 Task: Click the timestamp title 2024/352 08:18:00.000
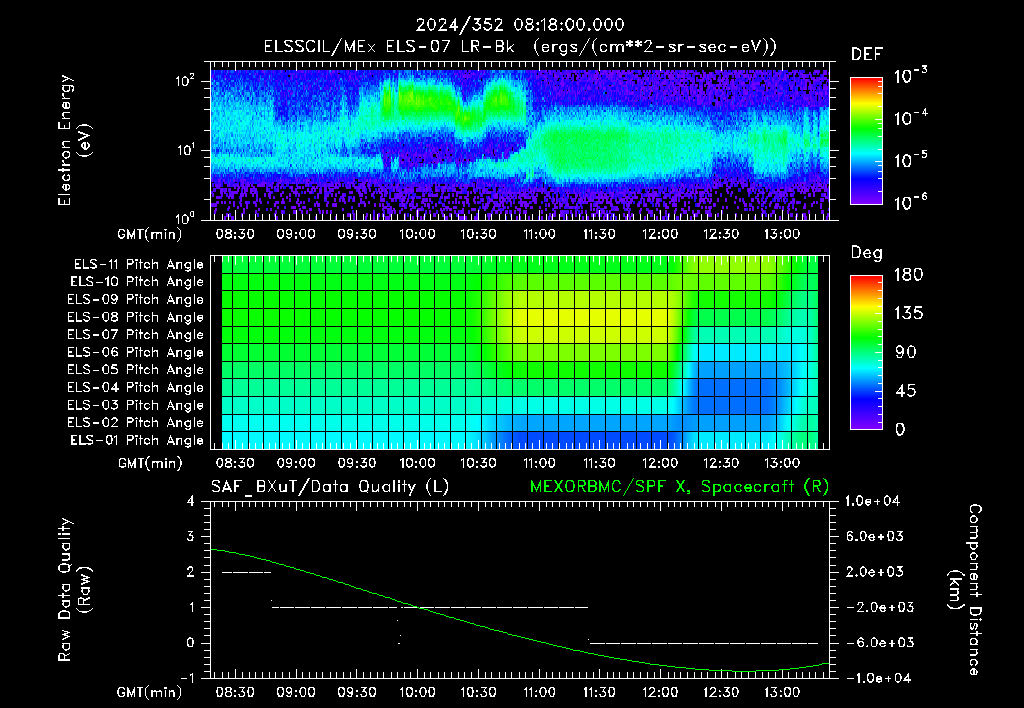pos(520,25)
